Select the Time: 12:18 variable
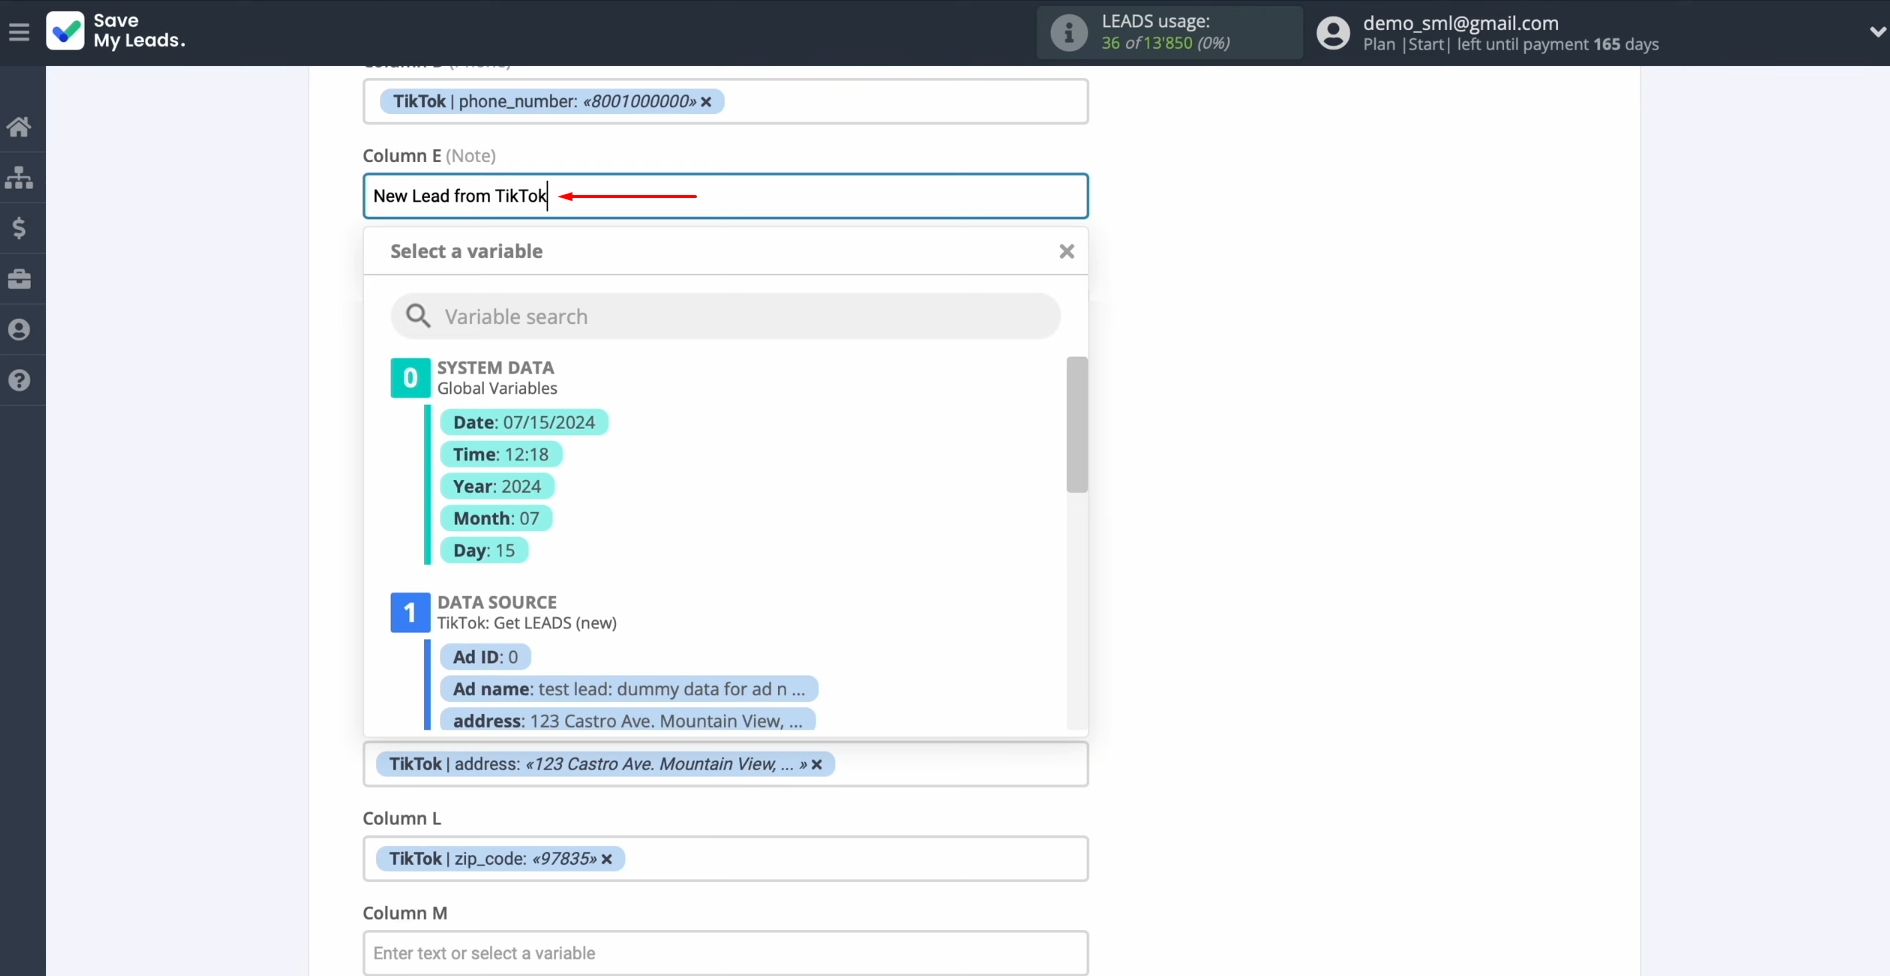The image size is (1890, 976). pos(501,454)
